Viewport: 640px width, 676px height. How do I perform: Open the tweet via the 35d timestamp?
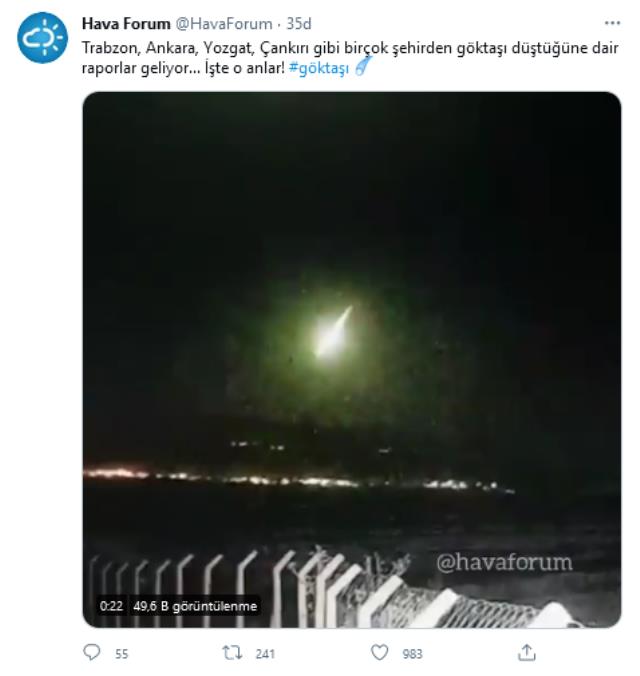(x=299, y=24)
